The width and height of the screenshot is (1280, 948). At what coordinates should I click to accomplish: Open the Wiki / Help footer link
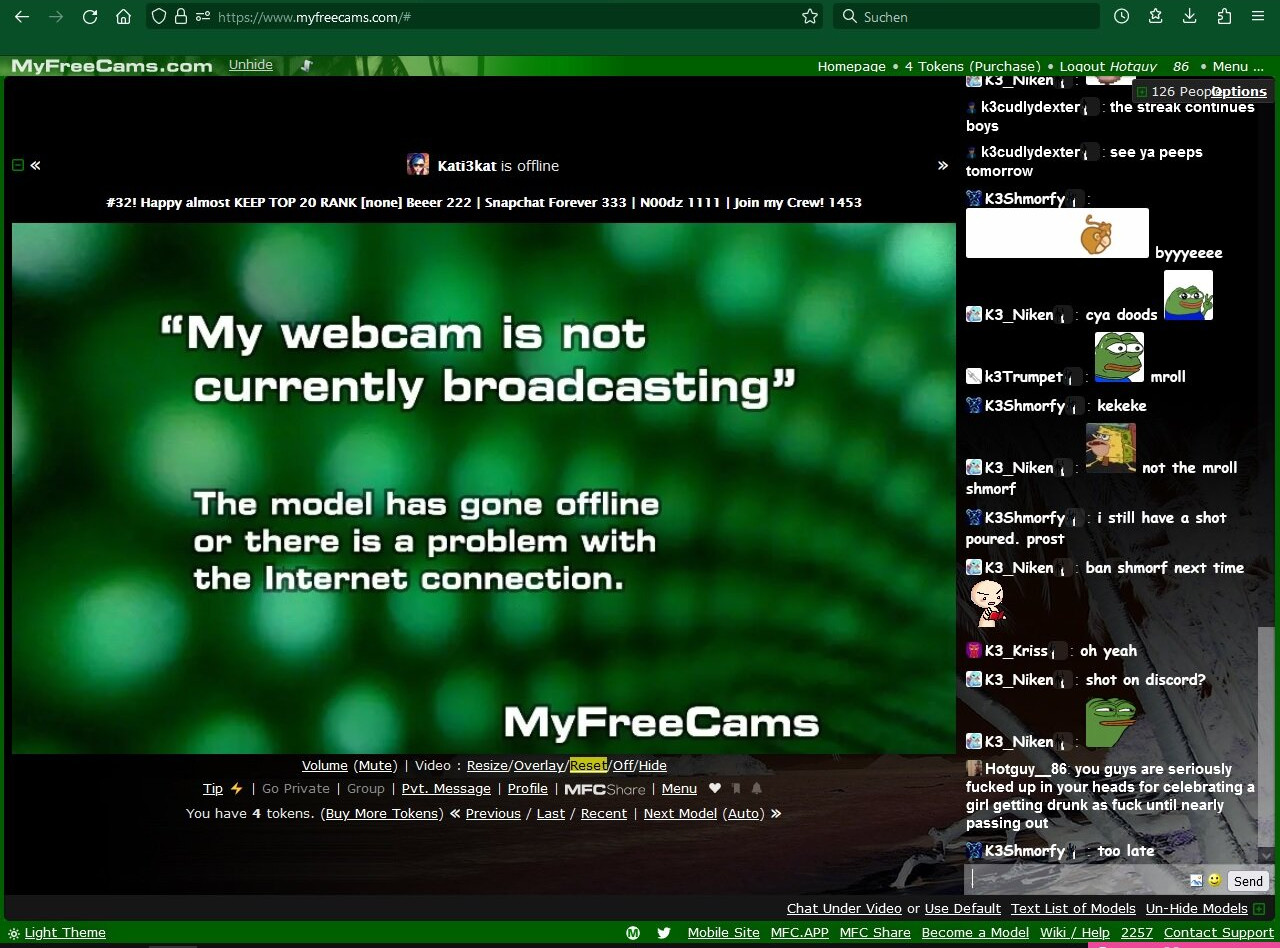pos(1075,933)
